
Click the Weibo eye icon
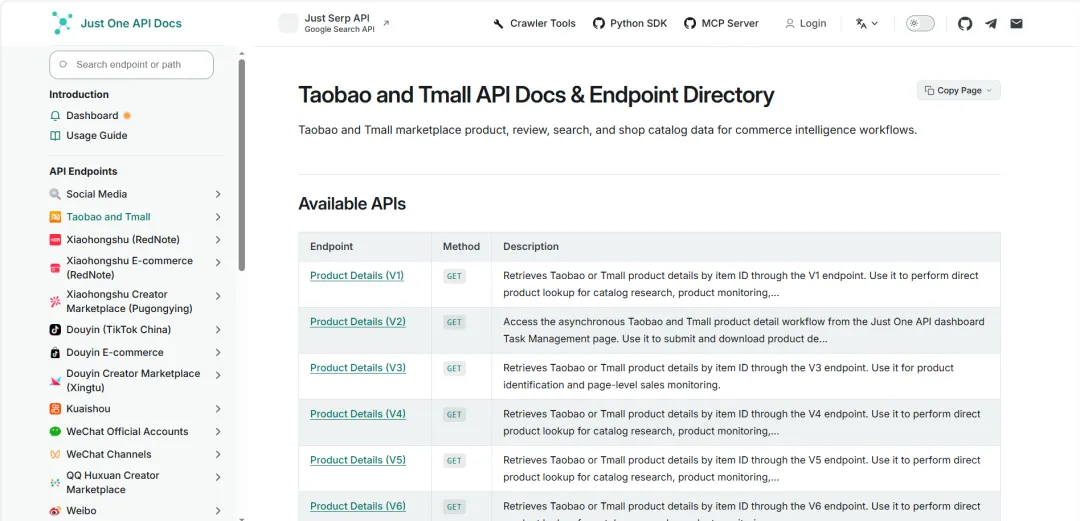click(x=55, y=511)
